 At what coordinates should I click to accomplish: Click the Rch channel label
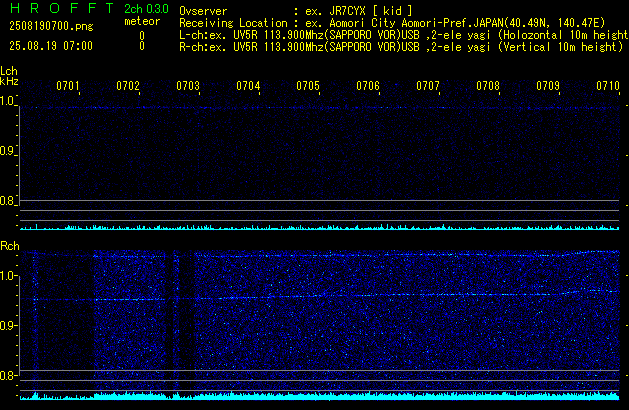tap(10, 246)
